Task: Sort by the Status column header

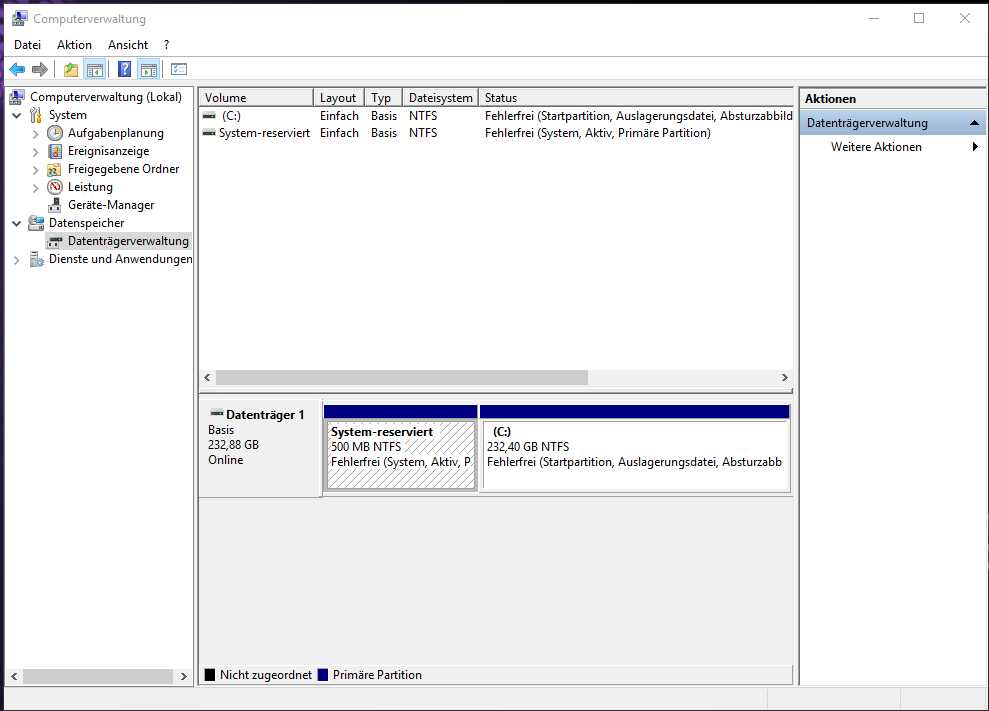Action: click(636, 98)
